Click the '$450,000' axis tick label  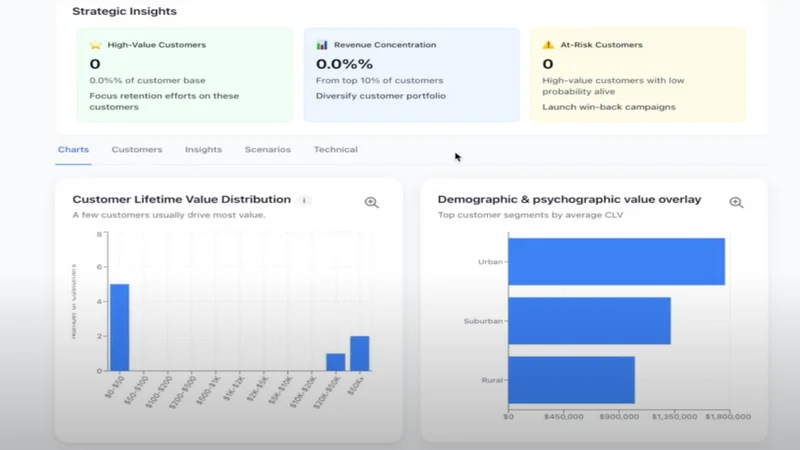click(x=564, y=417)
